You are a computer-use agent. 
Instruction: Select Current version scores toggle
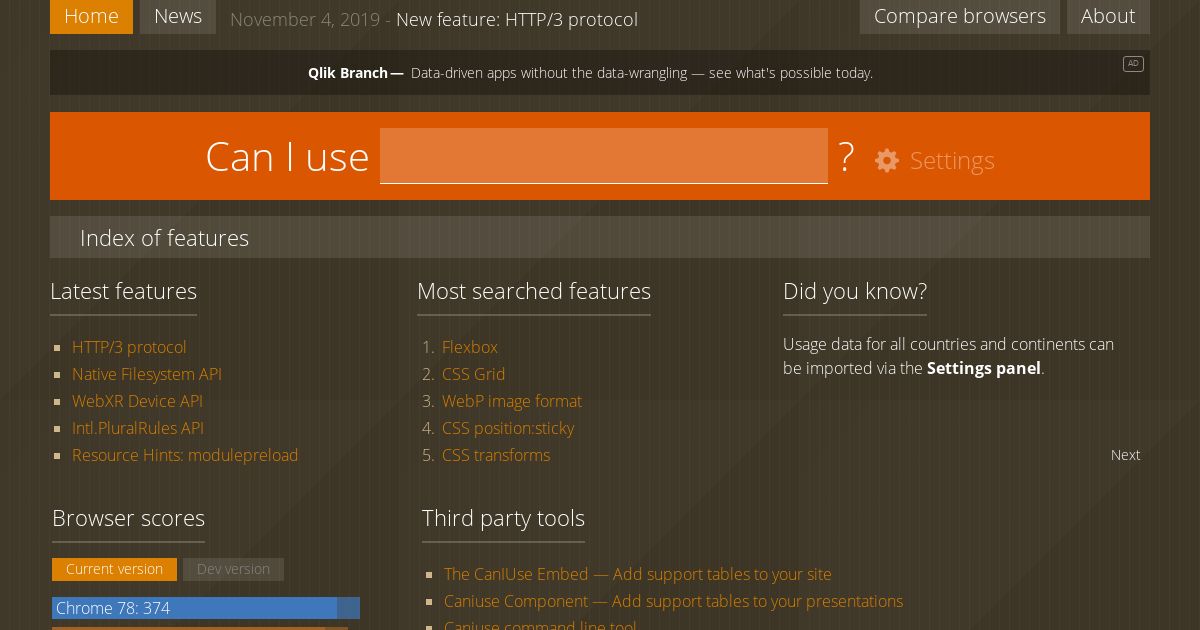[114, 569]
